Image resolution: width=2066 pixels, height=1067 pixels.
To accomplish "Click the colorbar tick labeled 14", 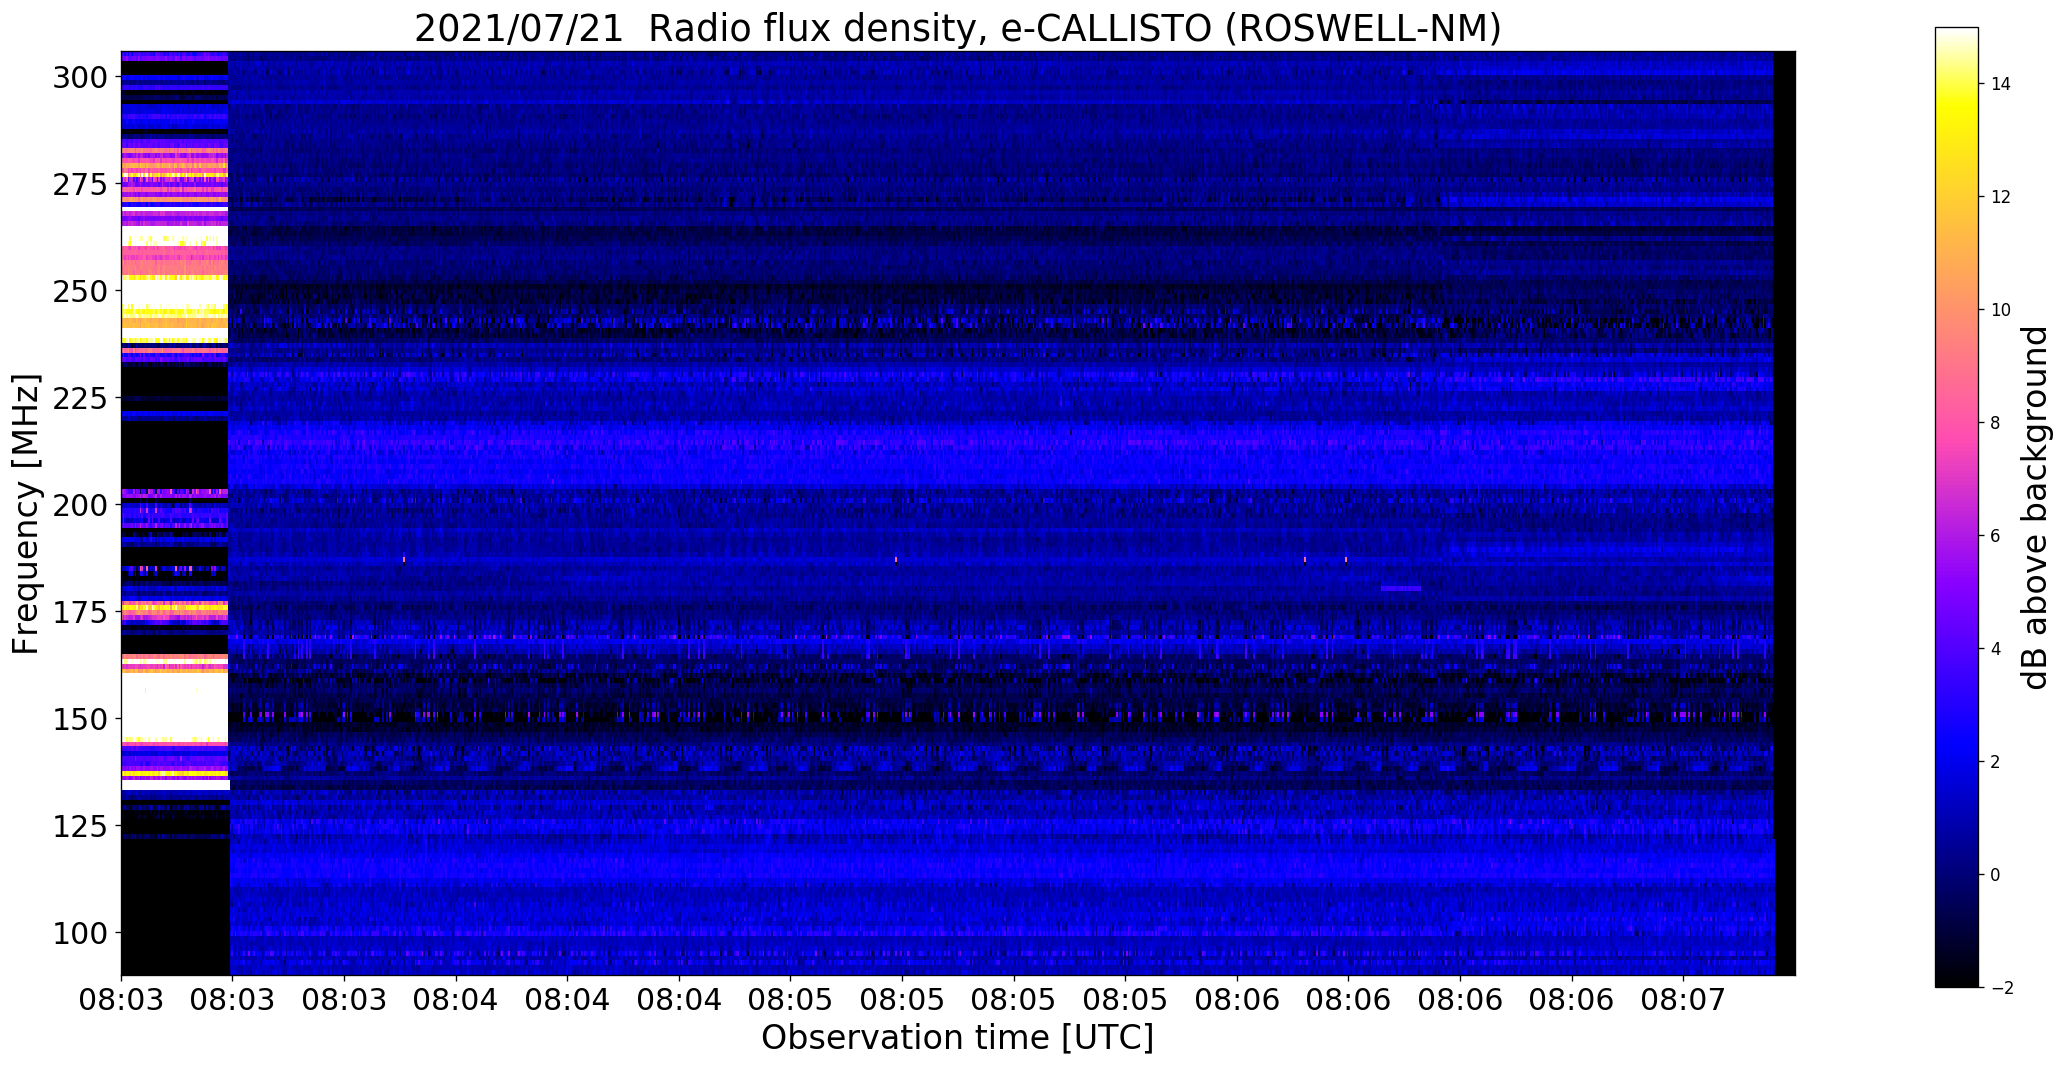I will (x=2001, y=84).
